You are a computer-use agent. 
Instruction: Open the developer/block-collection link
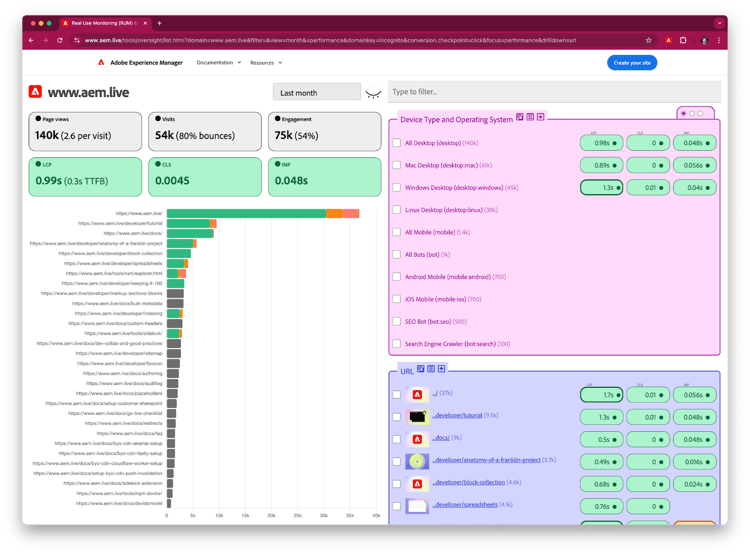469,482
